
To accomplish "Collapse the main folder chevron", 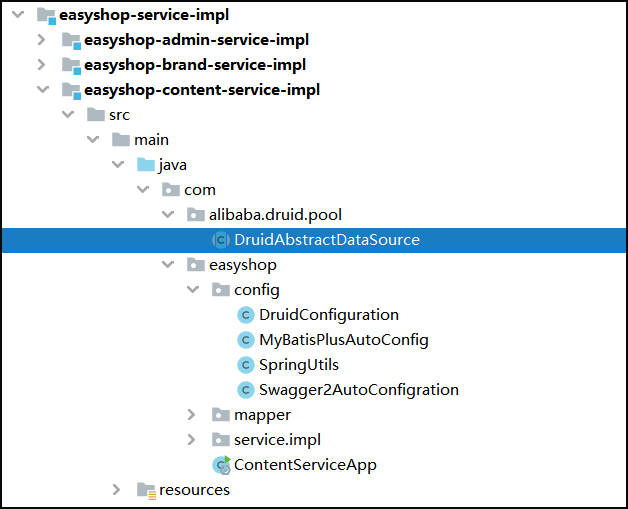I will click(93, 139).
